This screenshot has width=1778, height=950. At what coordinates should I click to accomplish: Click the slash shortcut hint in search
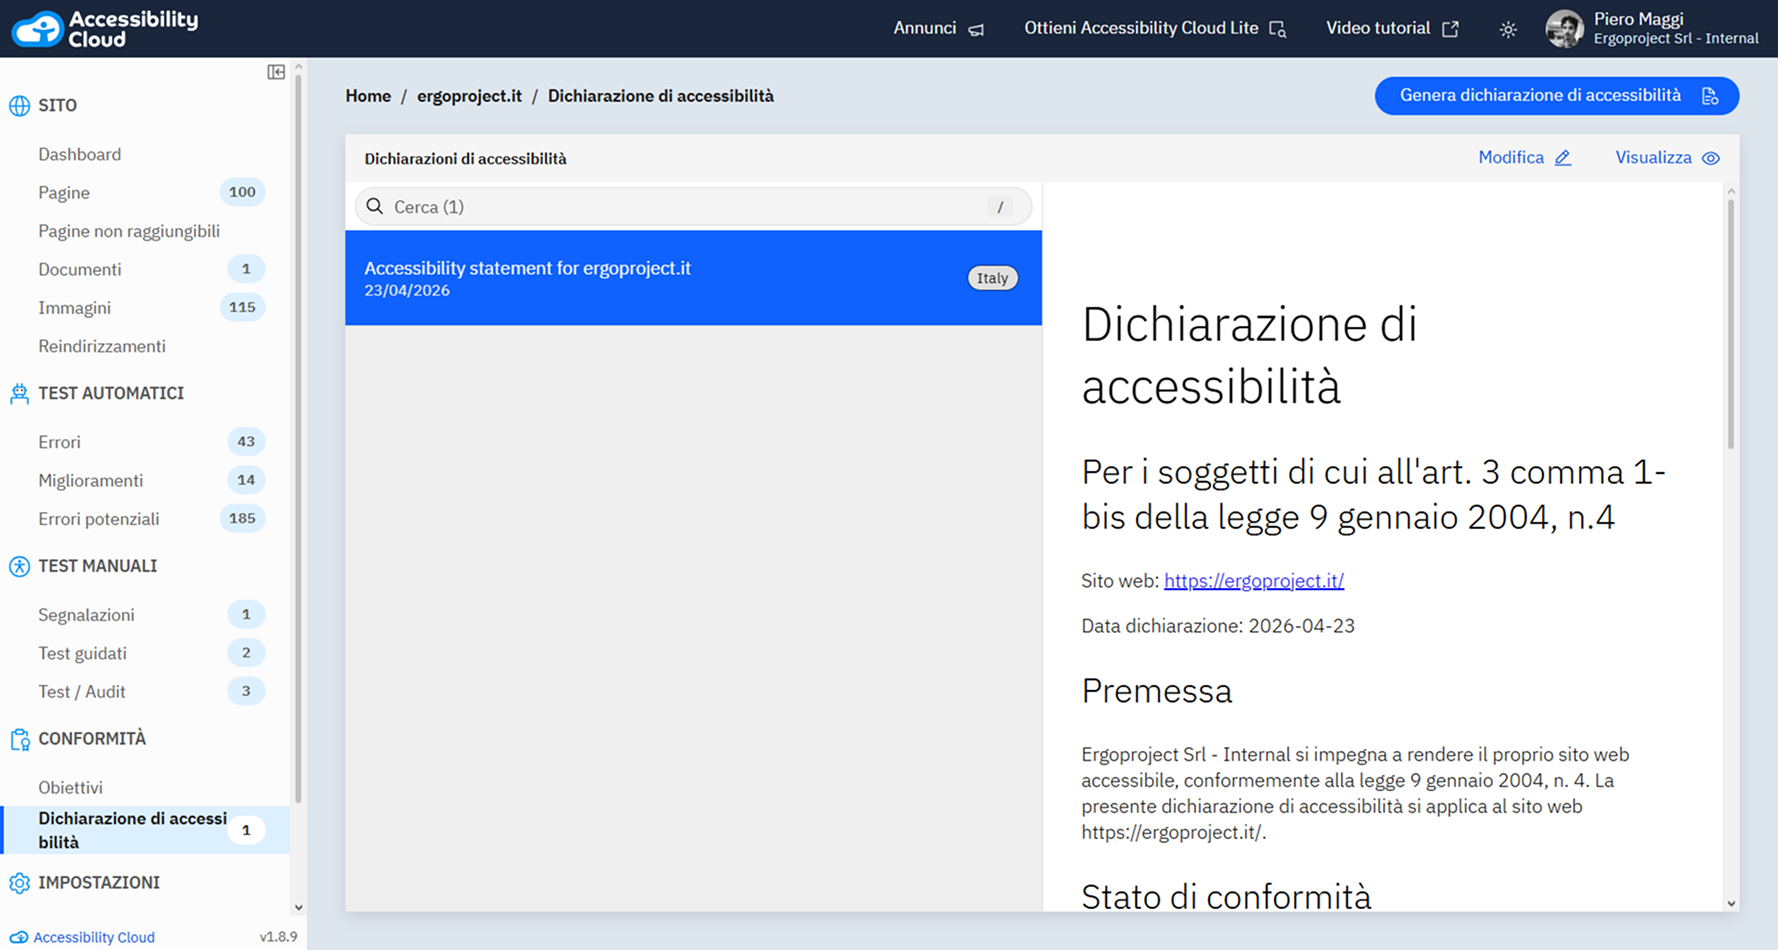1000,207
